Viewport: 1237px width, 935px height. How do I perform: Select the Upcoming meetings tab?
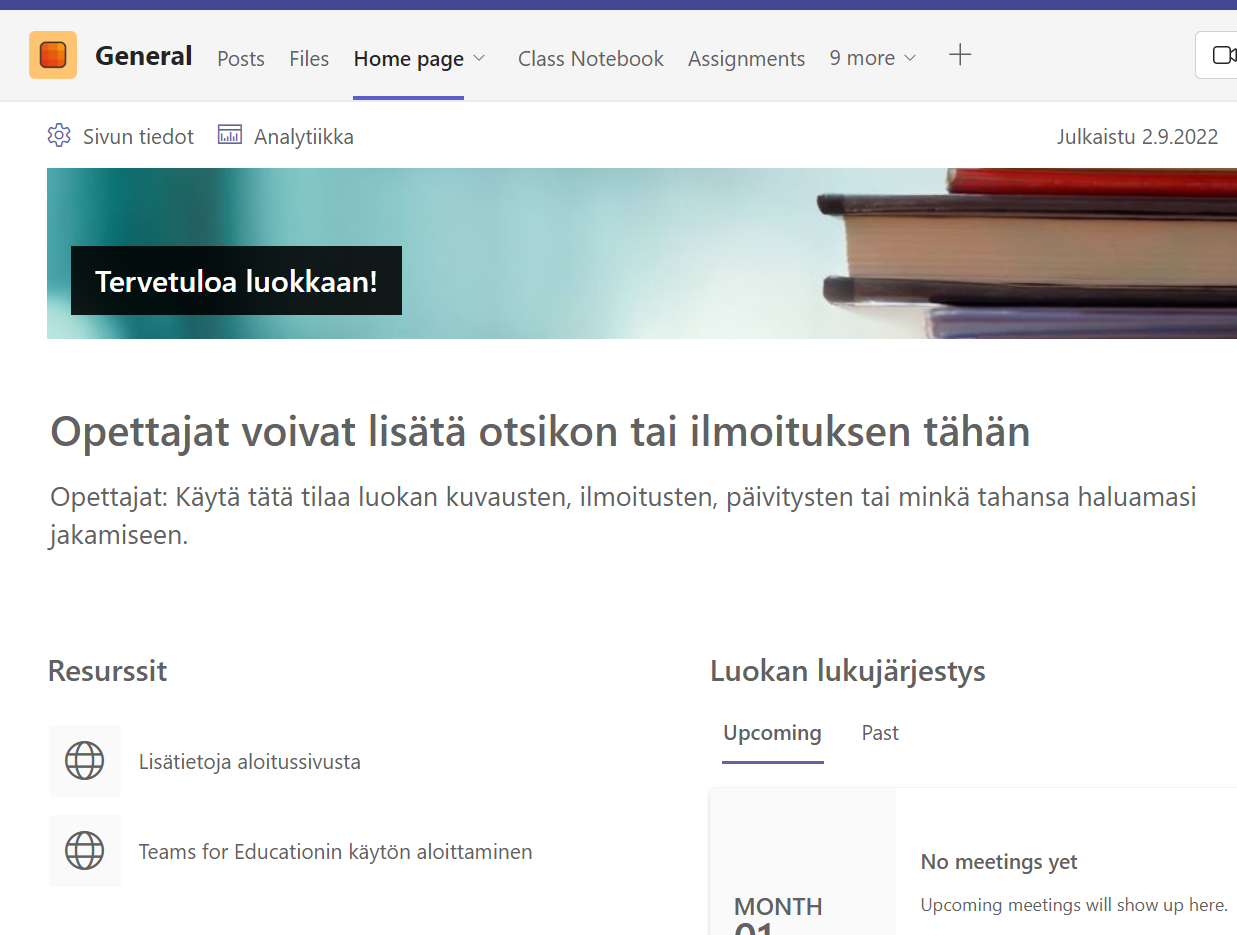[x=772, y=733]
